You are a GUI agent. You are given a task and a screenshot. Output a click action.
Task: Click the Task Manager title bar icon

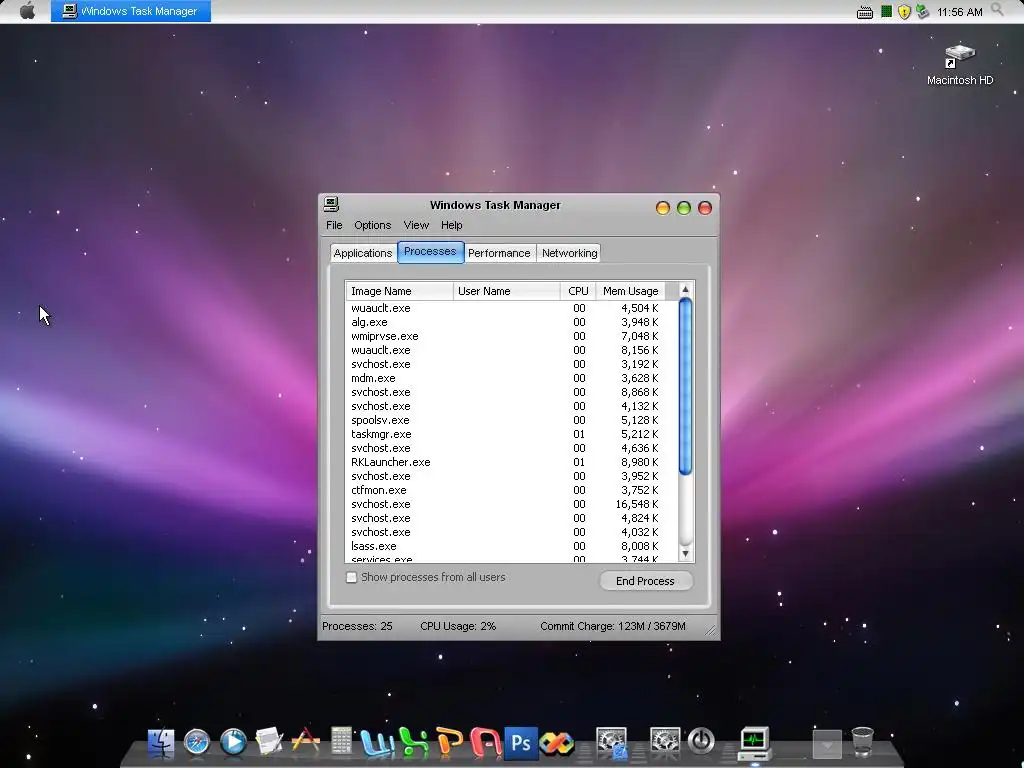331,204
